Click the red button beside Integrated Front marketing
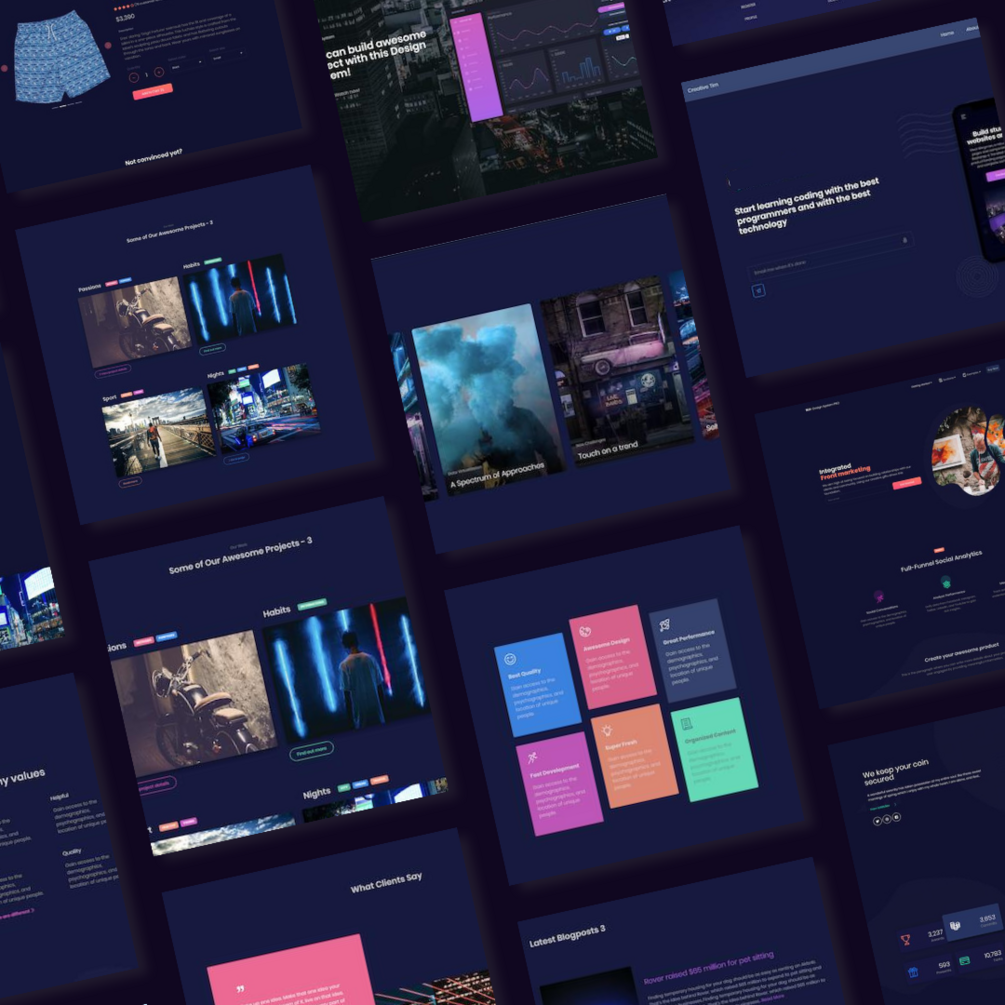The width and height of the screenshot is (1005, 1005). click(907, 483)
